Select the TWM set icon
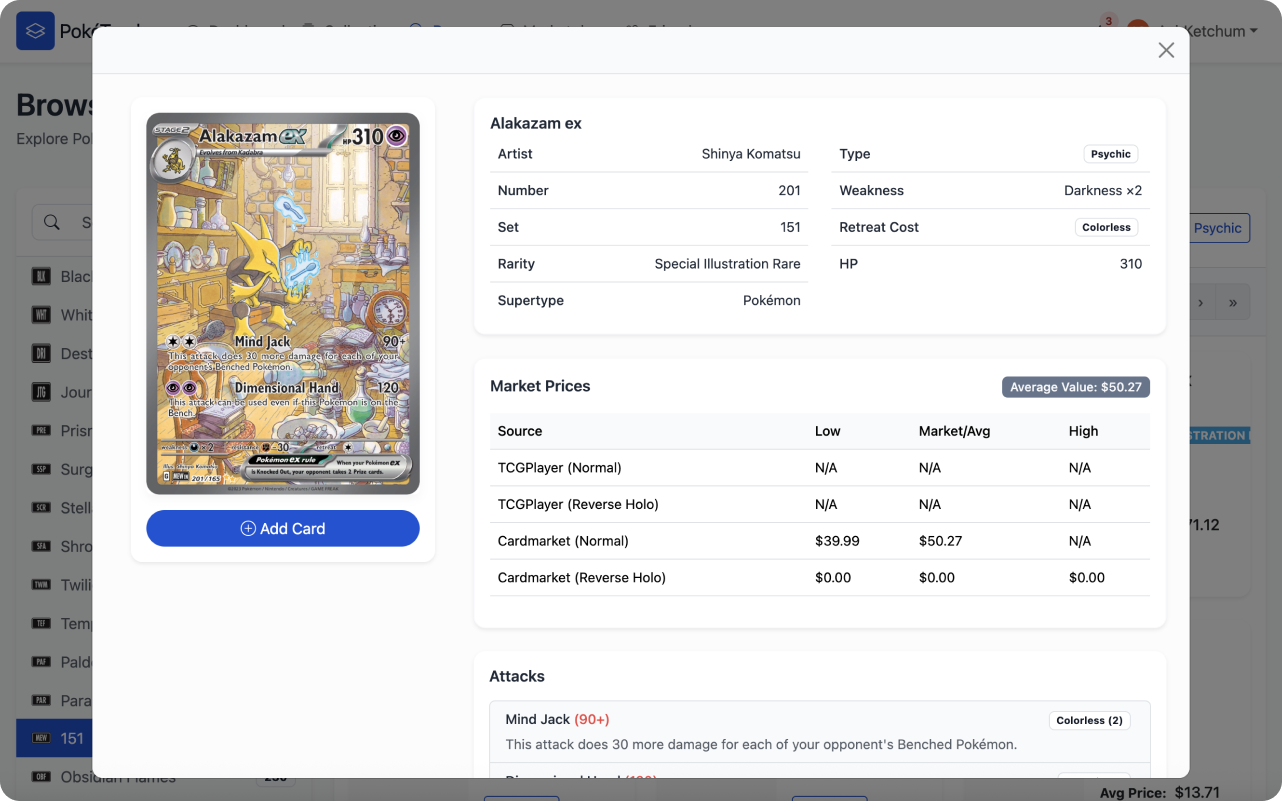Image resolution: width=1282 pixels, height=801 pixels. [x=42, y=585]
